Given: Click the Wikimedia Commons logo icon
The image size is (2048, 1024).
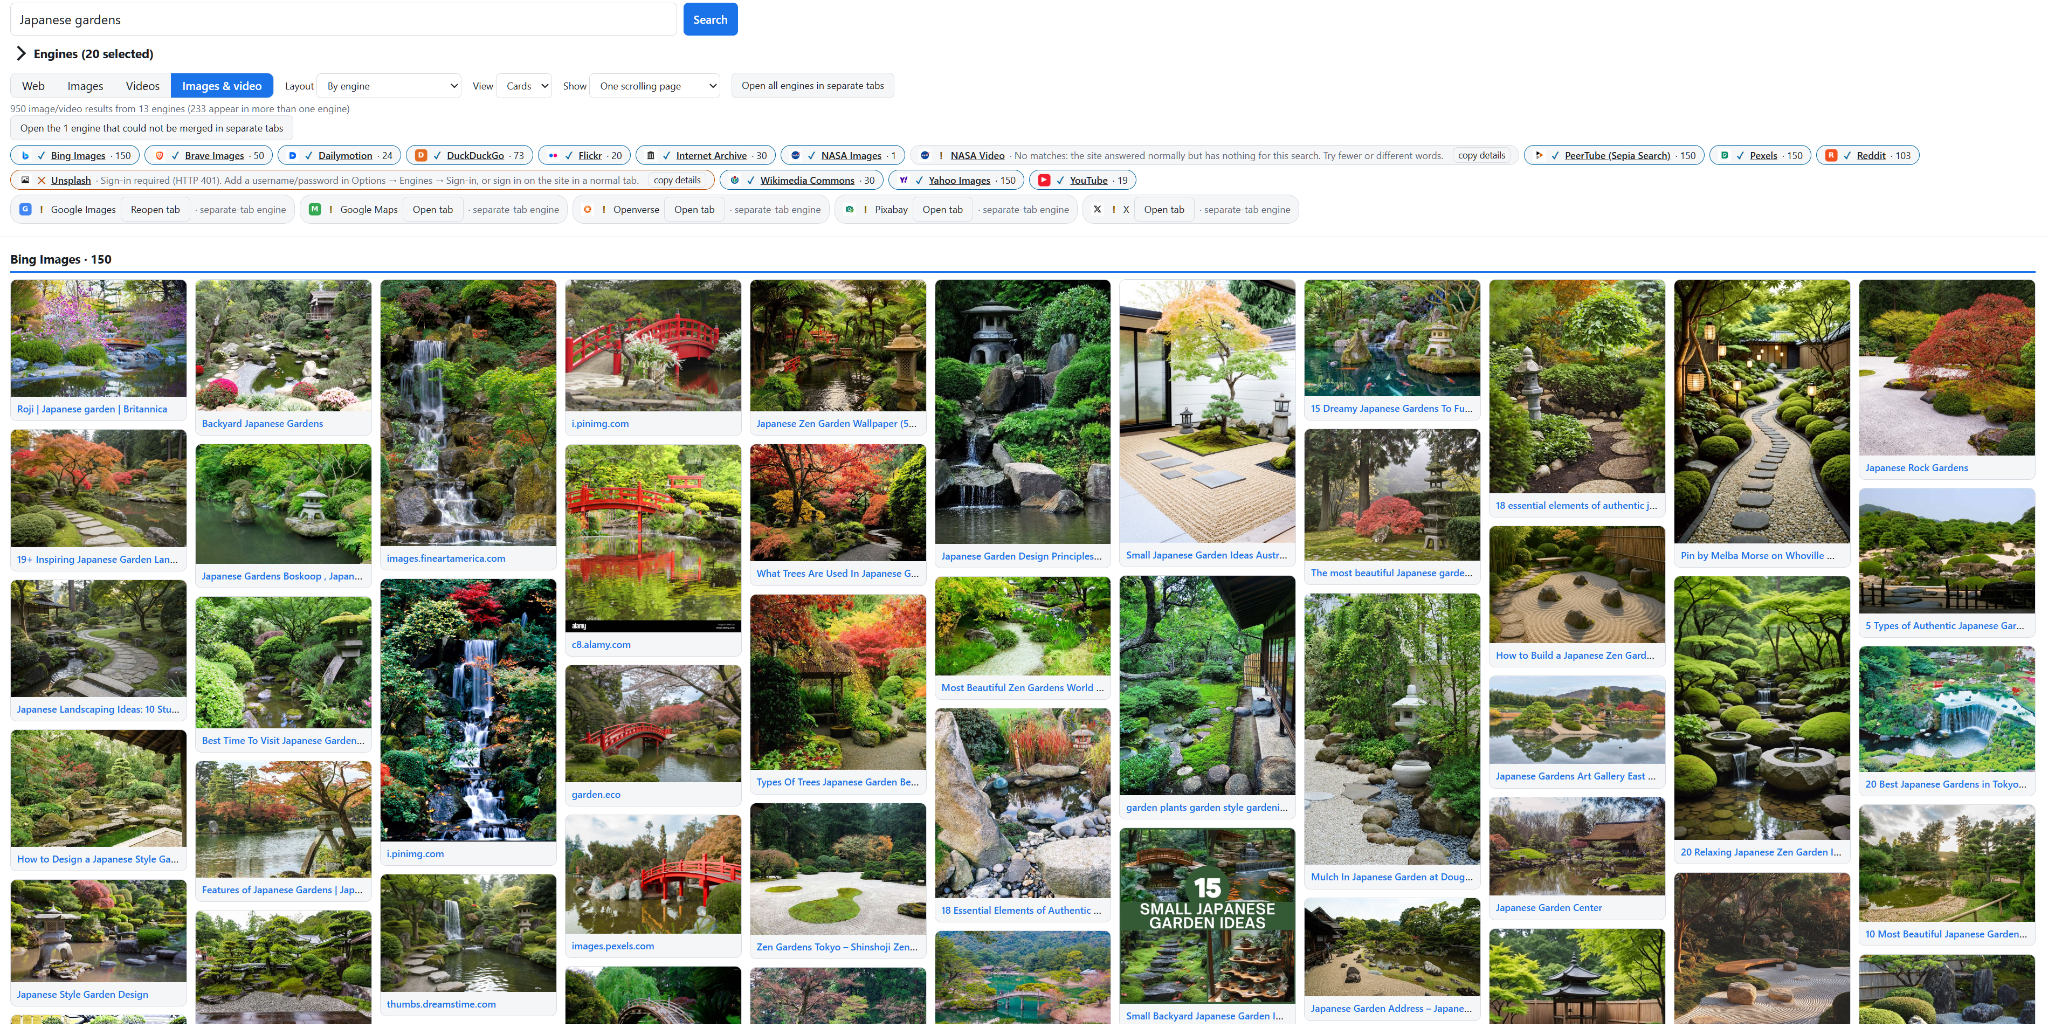Looking at the screenshot, I should coord(735,181).
